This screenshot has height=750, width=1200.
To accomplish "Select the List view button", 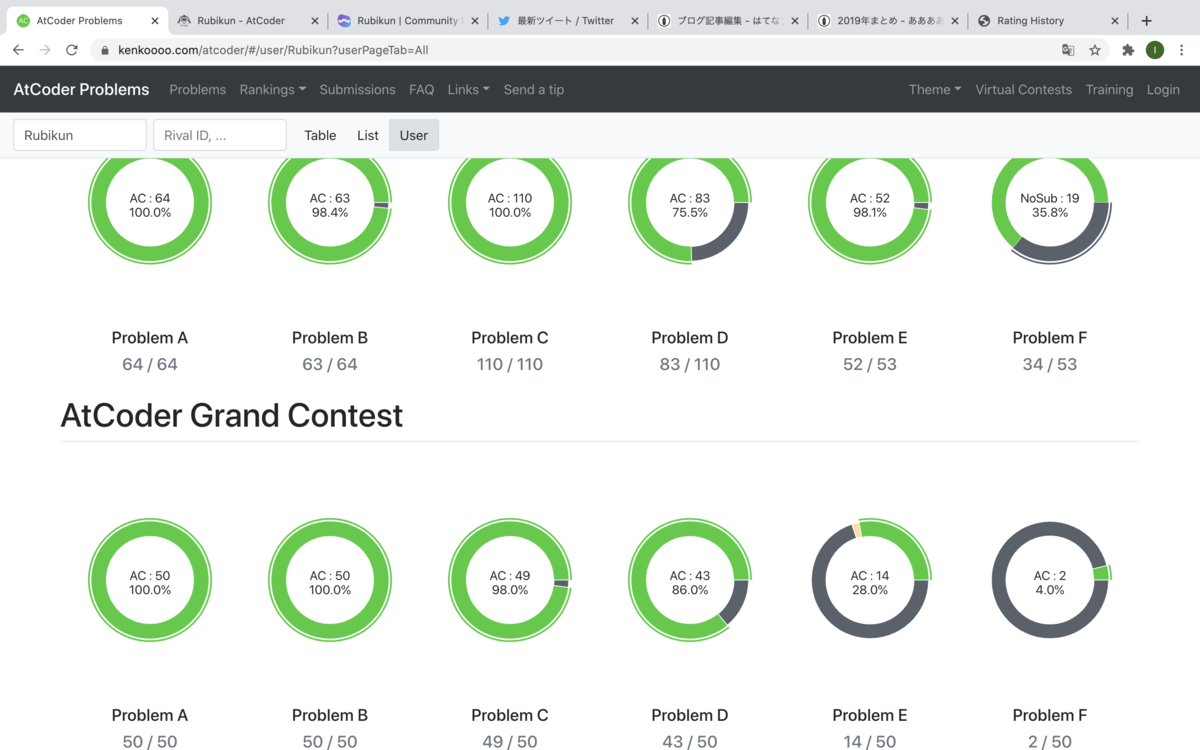I will (x=368, y=135).
